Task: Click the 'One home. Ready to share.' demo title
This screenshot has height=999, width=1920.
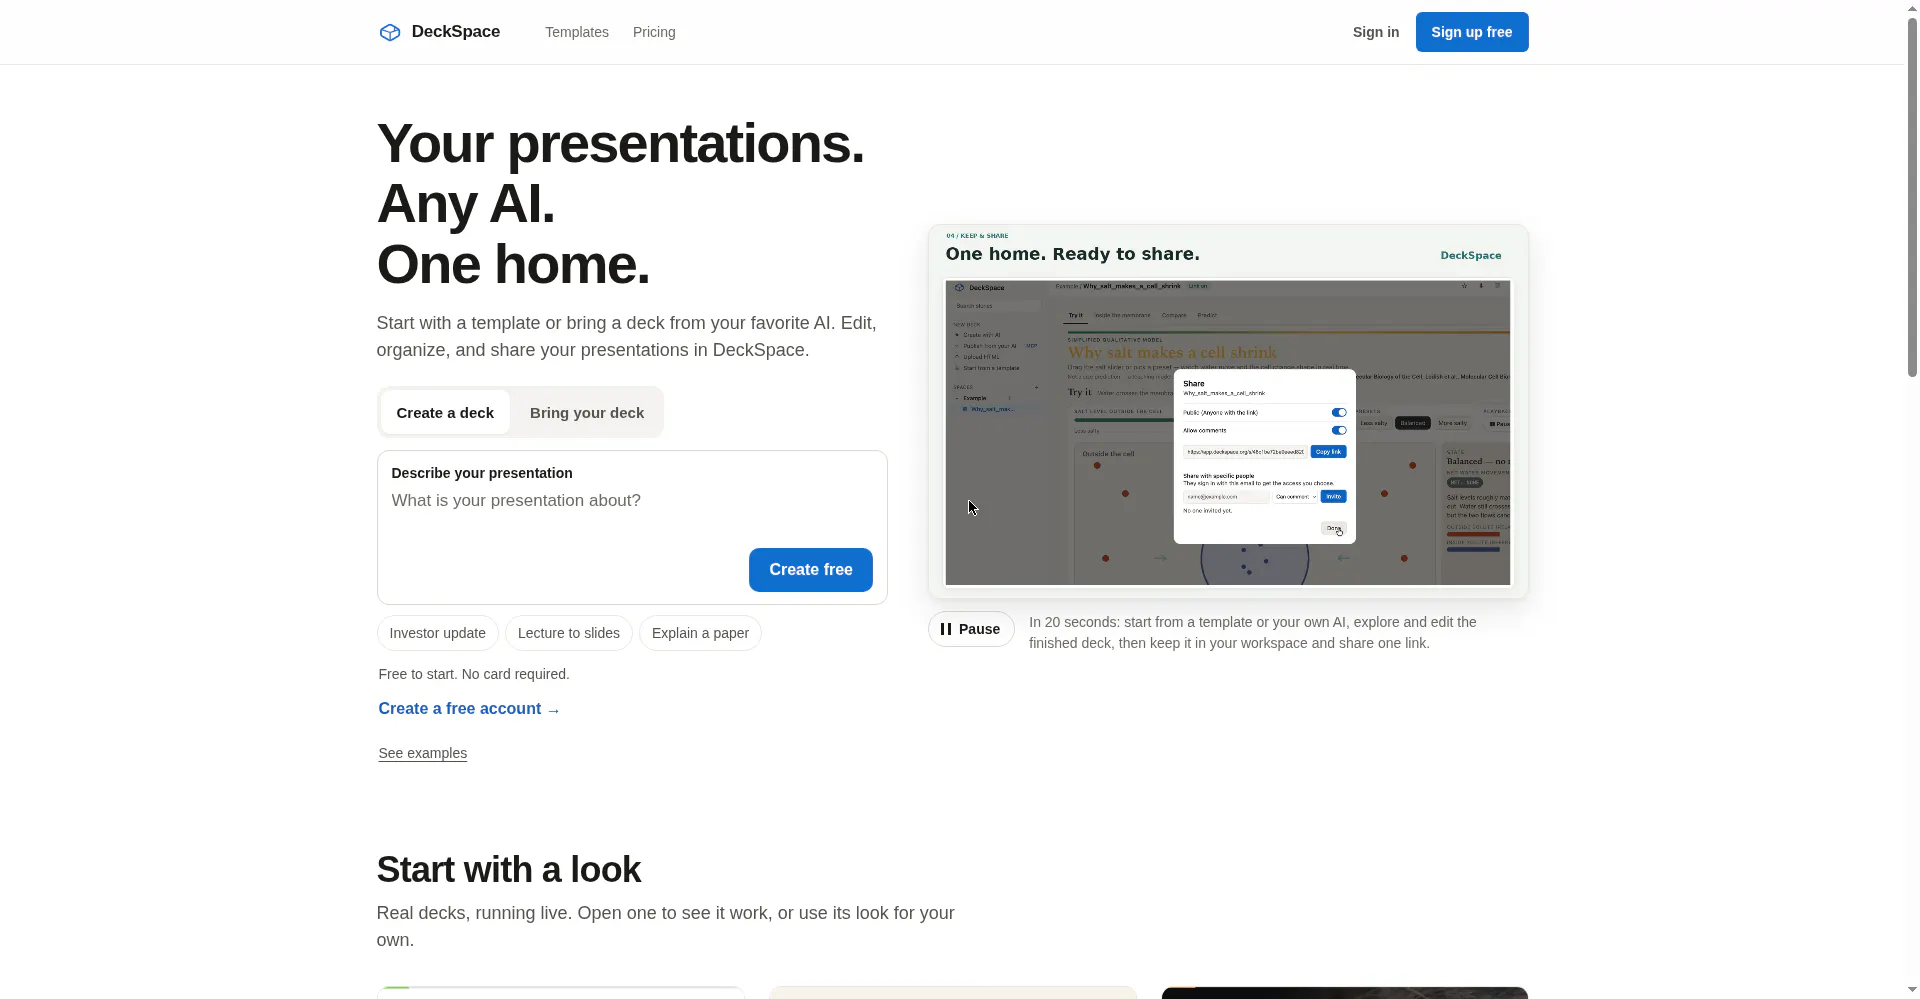Action: [x=1073, y=254]
